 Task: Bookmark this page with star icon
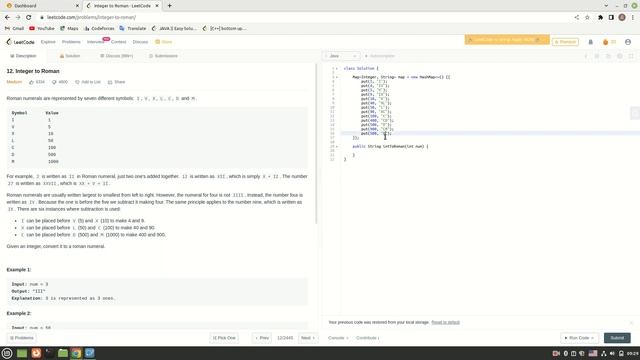(587, 17)
